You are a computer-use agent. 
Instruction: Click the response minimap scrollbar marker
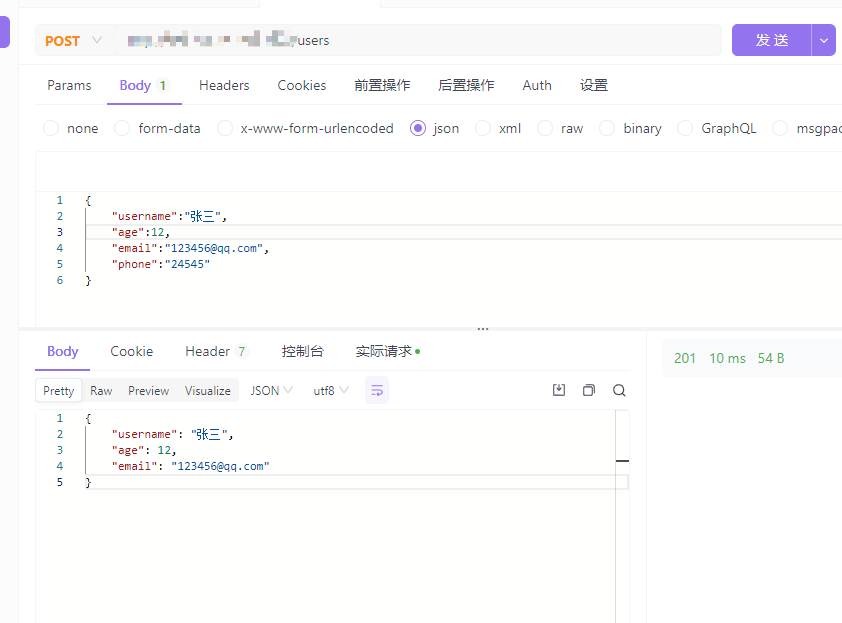click(x=622, y=461)
